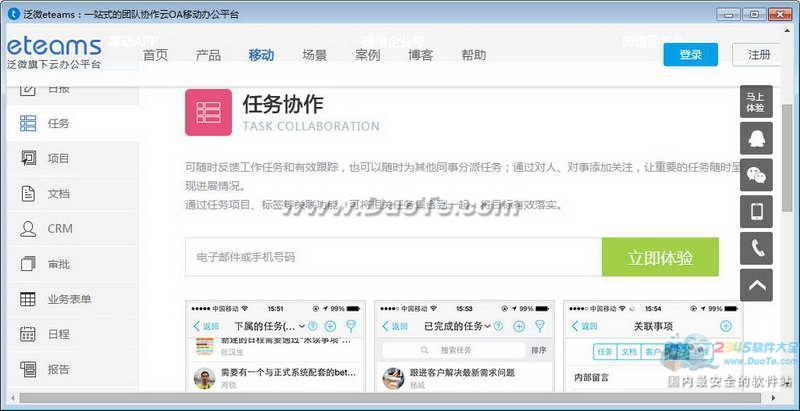Viewport: 800px width, 411px height.
Task: Click 排序 beside the task search box
Action: point(539,350)
